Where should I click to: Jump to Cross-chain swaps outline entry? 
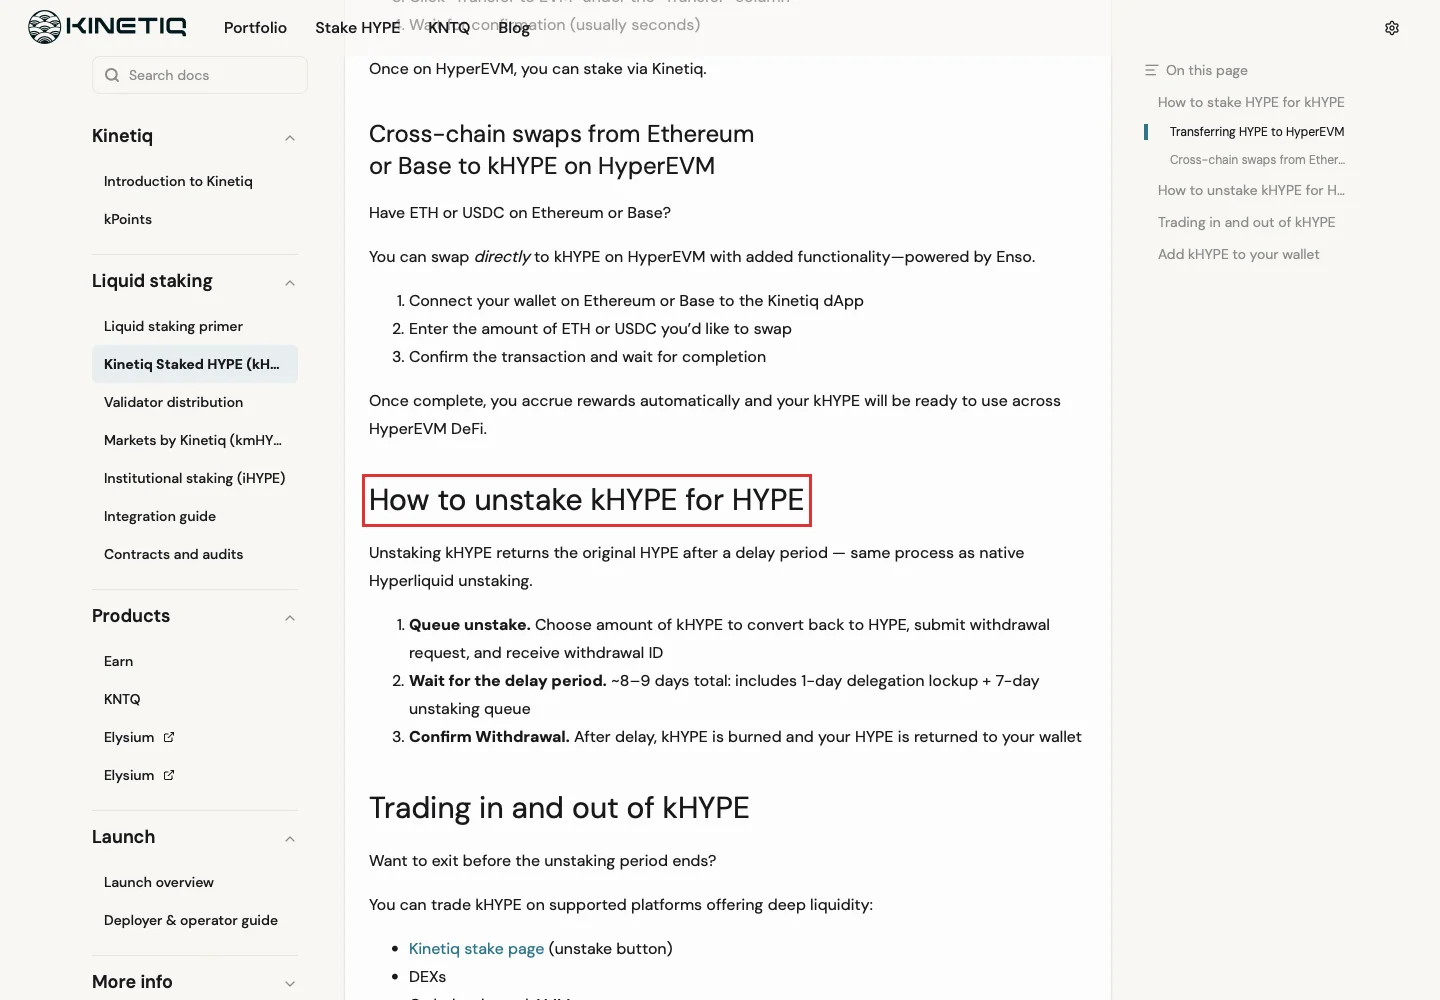tap(1257, 160)
